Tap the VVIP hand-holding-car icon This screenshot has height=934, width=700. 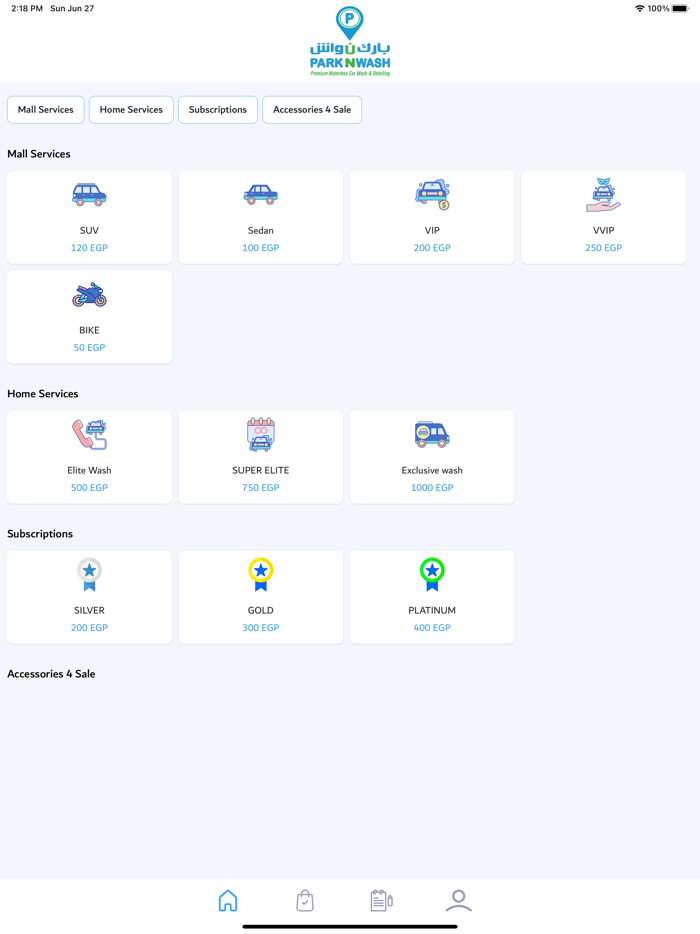603,195
